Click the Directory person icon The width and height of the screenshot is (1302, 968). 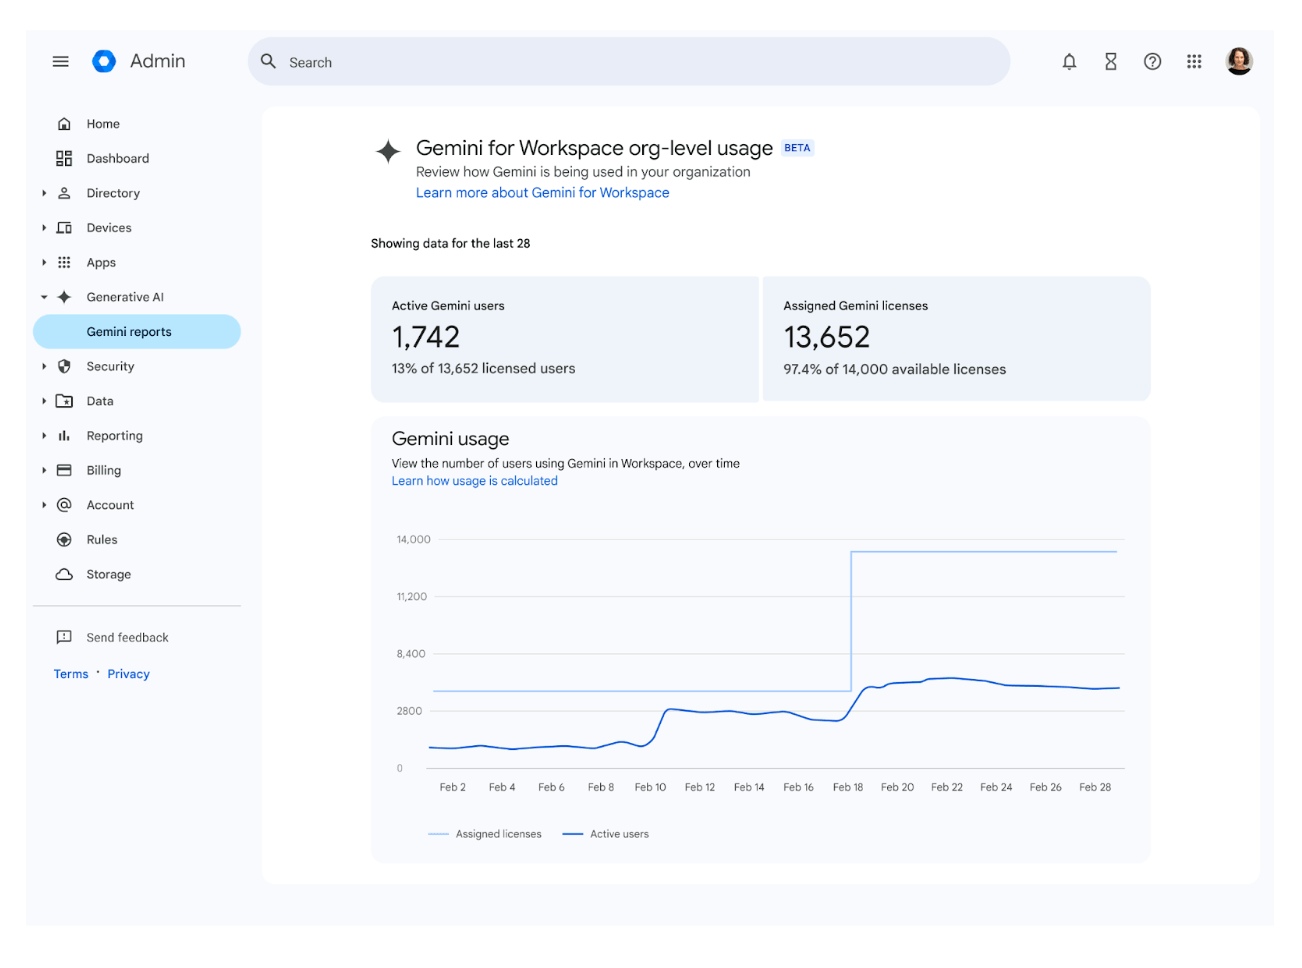(x=64, y=193)
